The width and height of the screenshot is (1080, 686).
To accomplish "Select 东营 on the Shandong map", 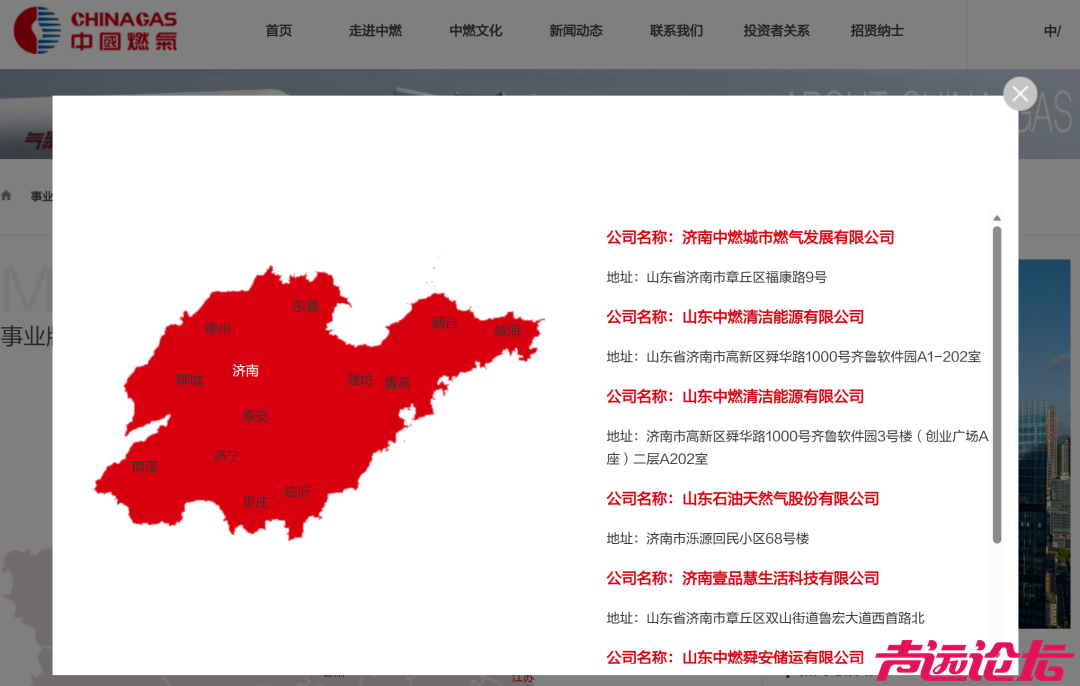I will click(x=305, y=306).
